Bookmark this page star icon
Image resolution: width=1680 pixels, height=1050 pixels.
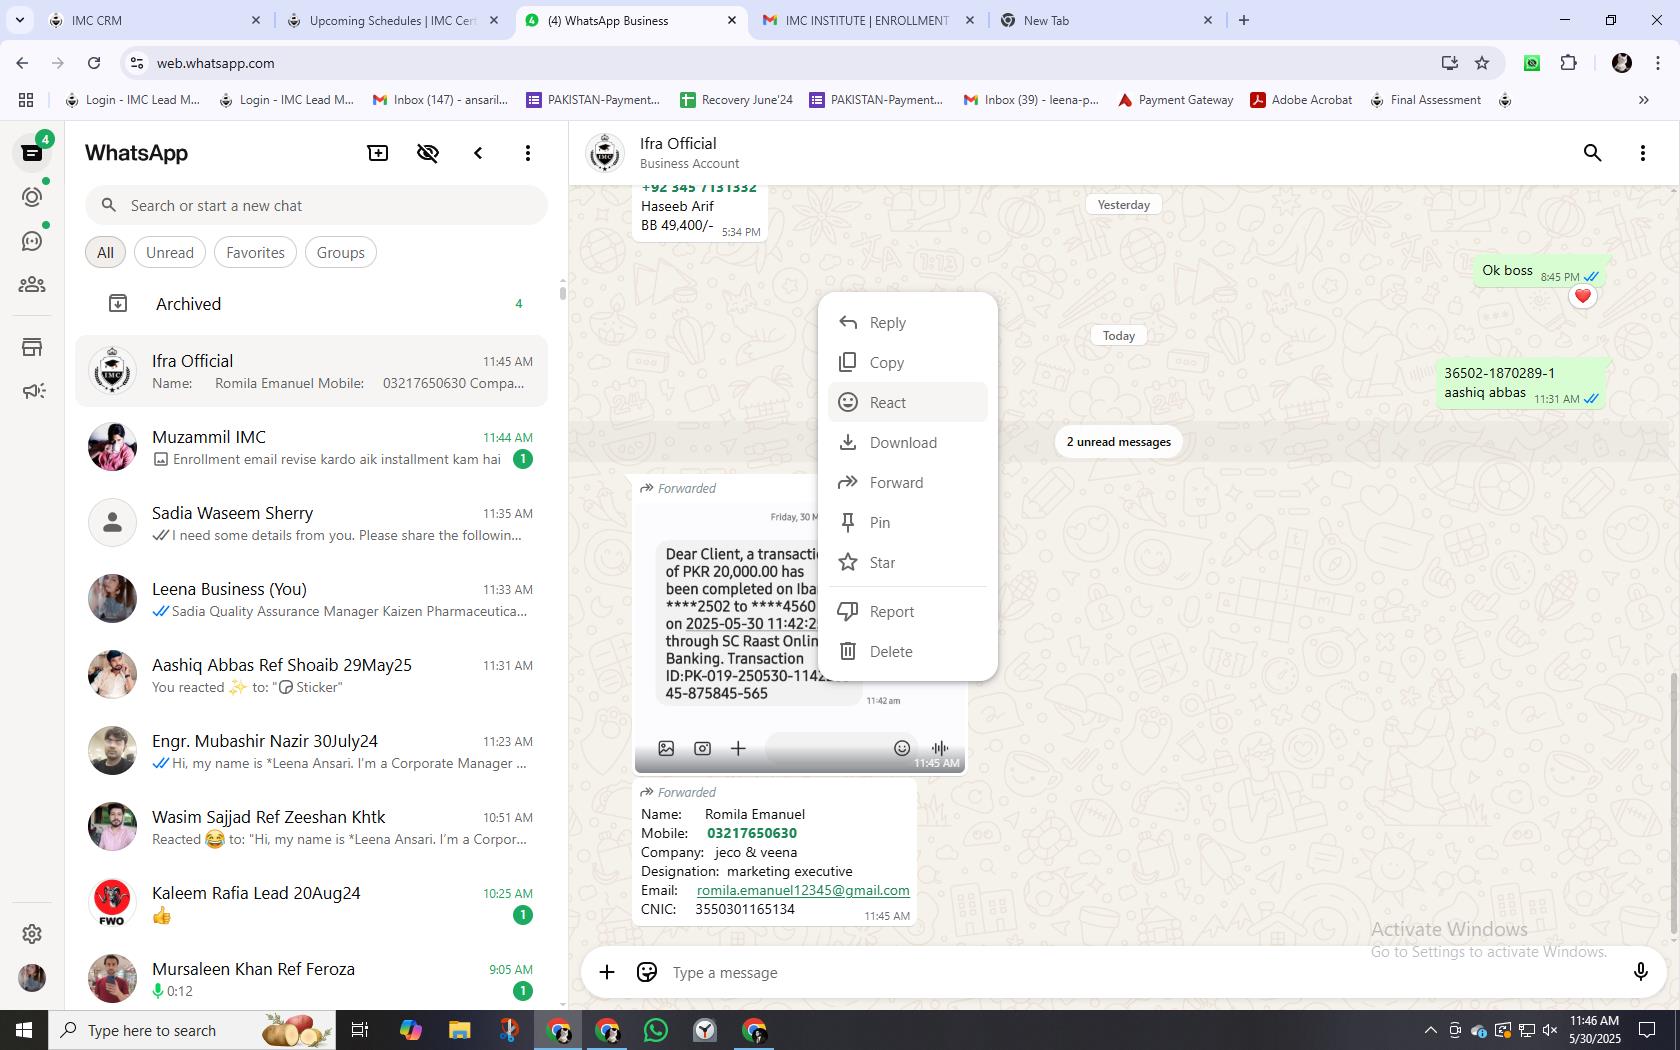click(x=1482, y=63)
